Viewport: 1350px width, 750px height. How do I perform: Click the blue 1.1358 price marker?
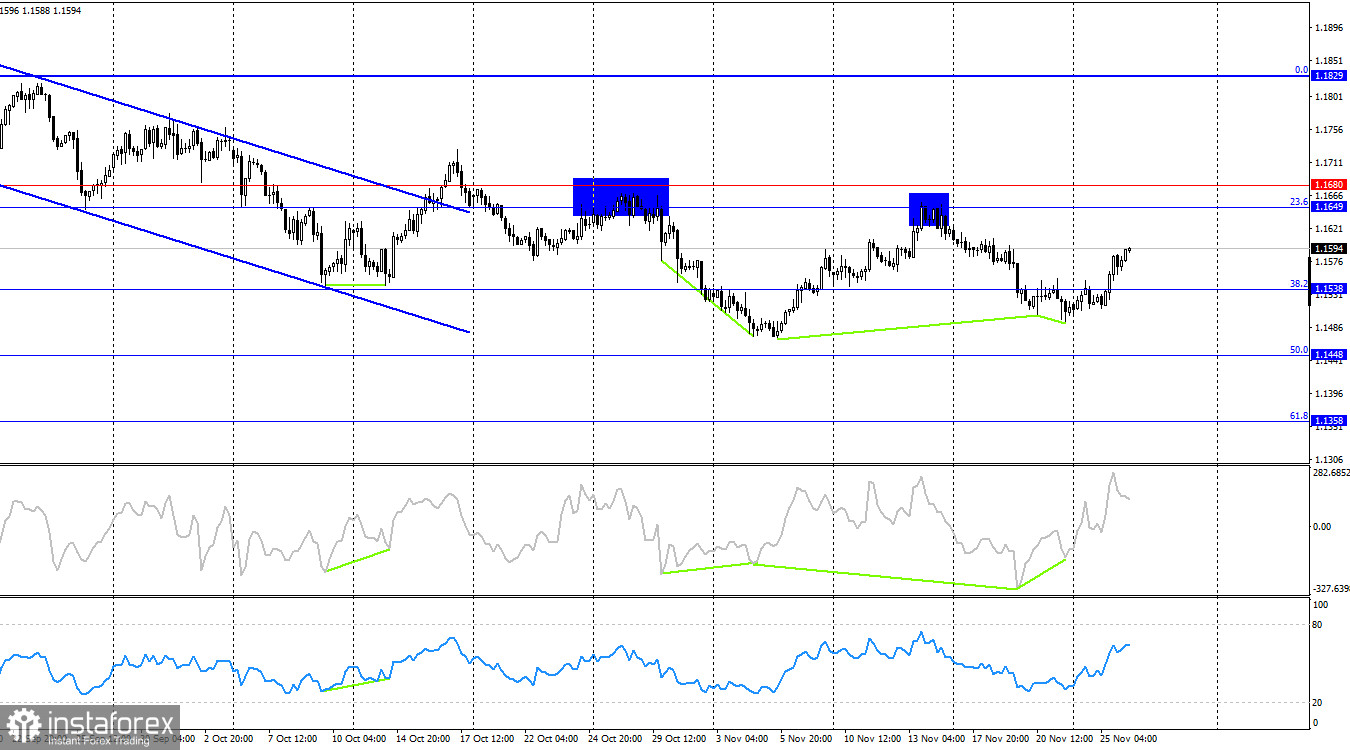(x=1328, y=419)
